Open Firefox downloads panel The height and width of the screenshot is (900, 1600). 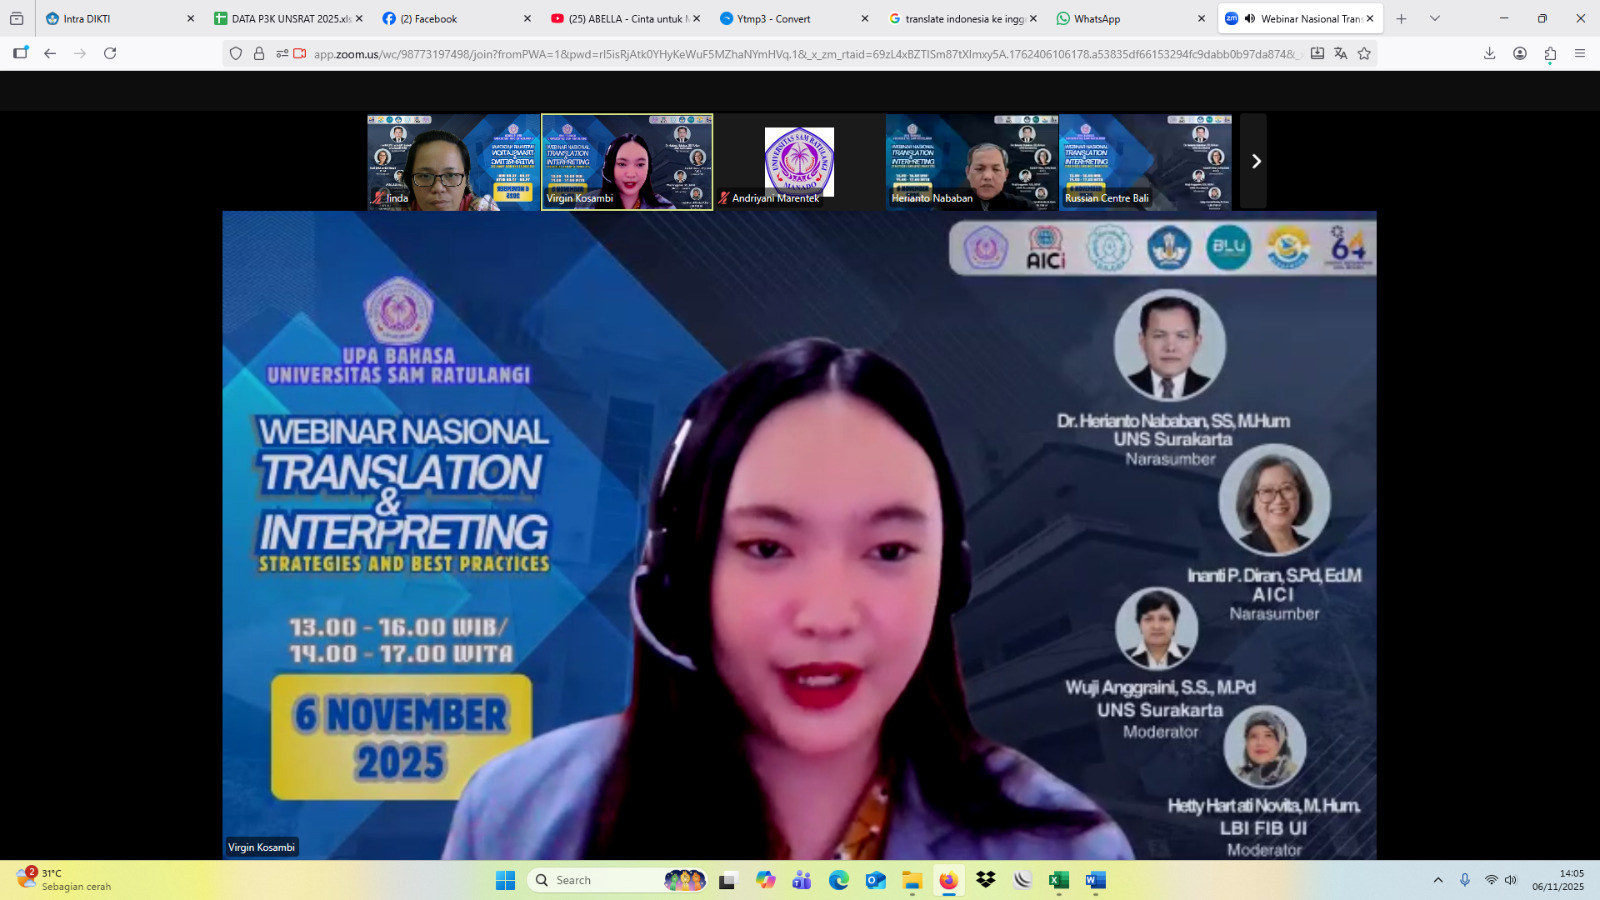click(x=1489, y=53)
